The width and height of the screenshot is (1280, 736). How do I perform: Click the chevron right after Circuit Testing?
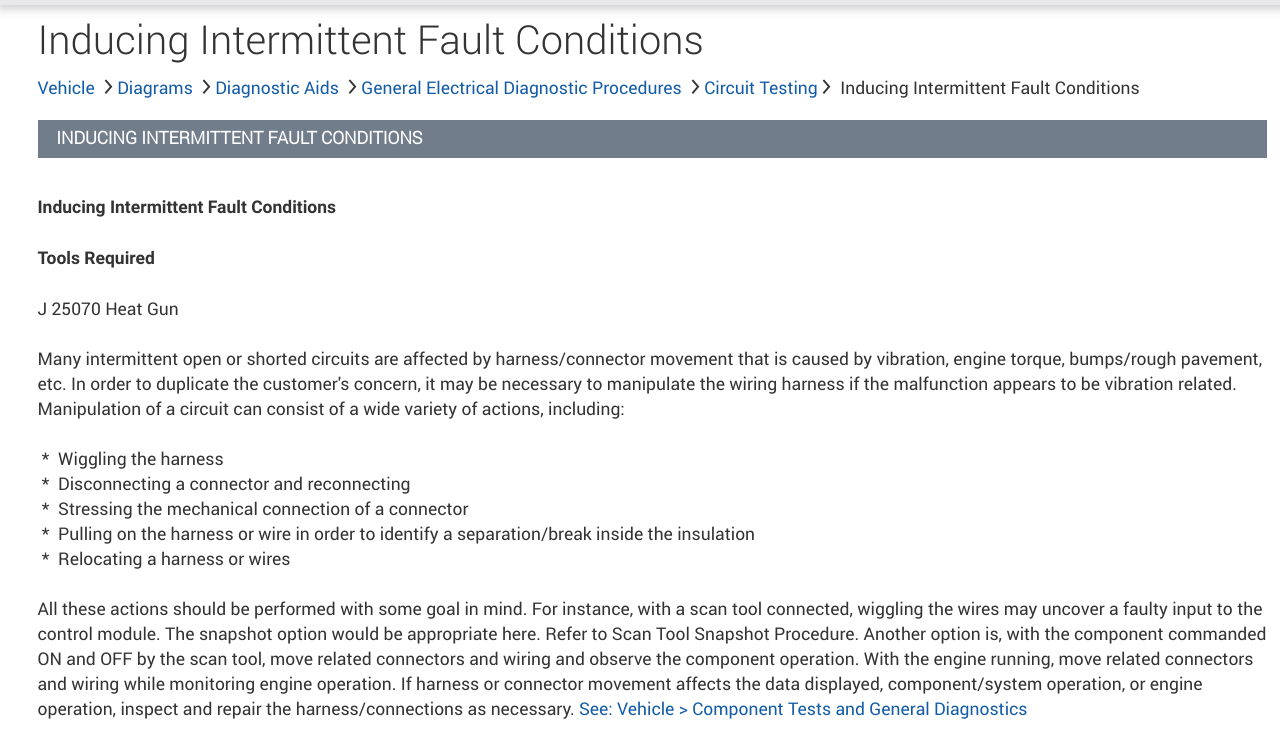tap(827, 87)
